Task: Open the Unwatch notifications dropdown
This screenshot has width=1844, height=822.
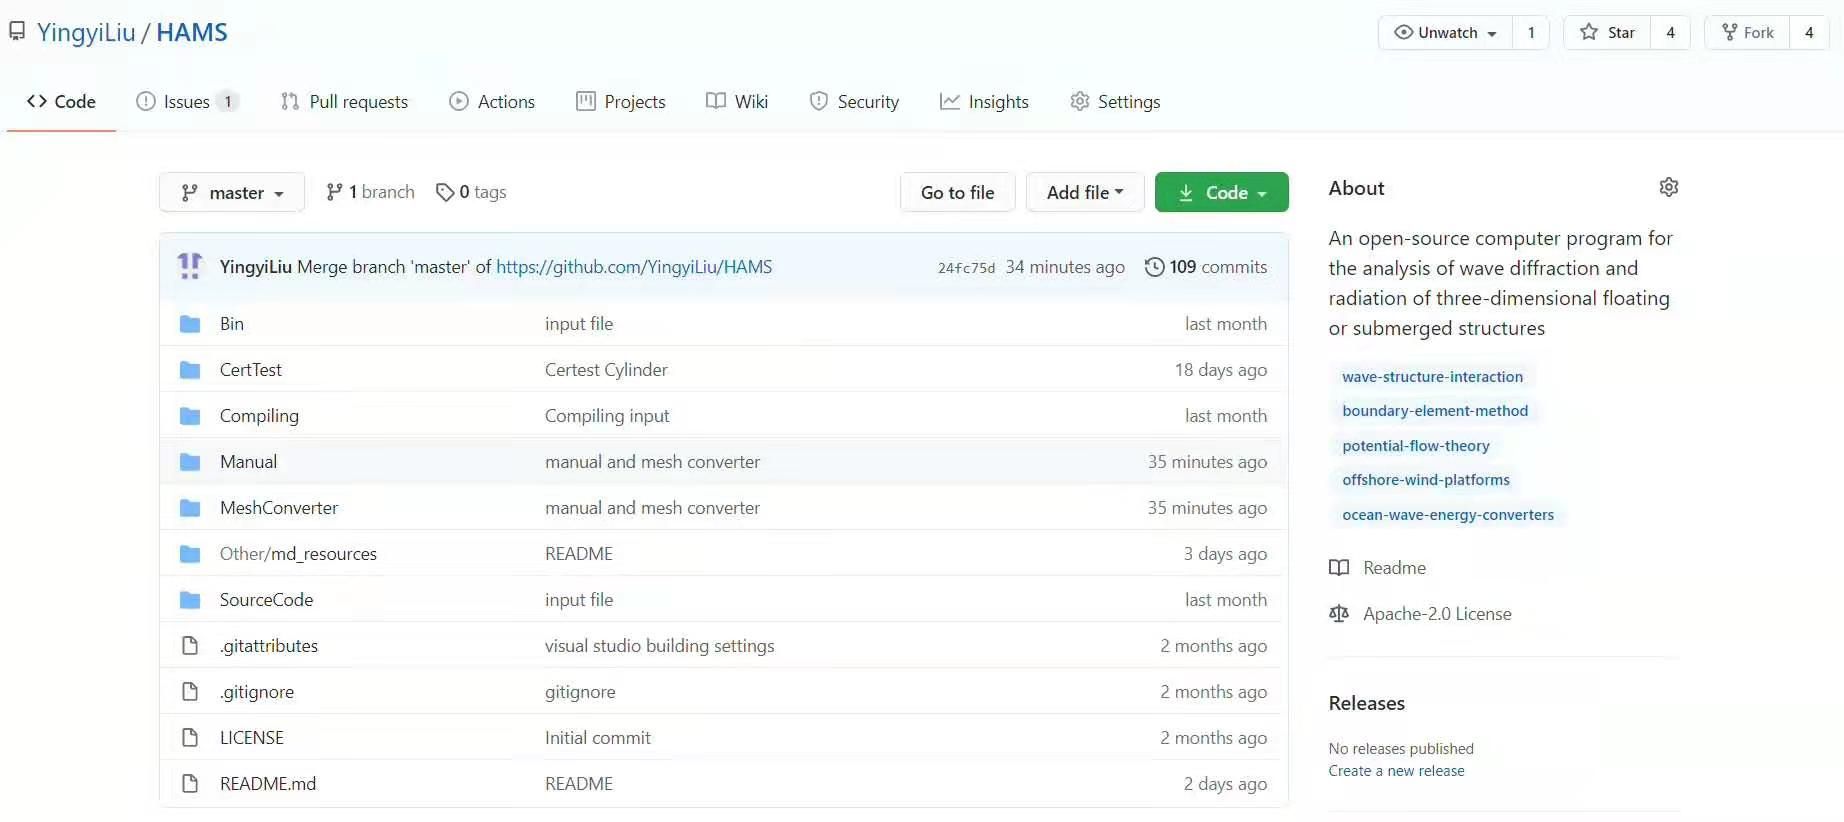Action: (1446, 32)
